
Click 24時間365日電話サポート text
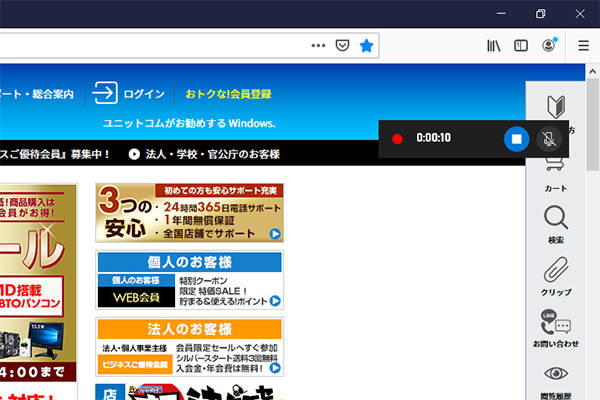coord(222,207)
